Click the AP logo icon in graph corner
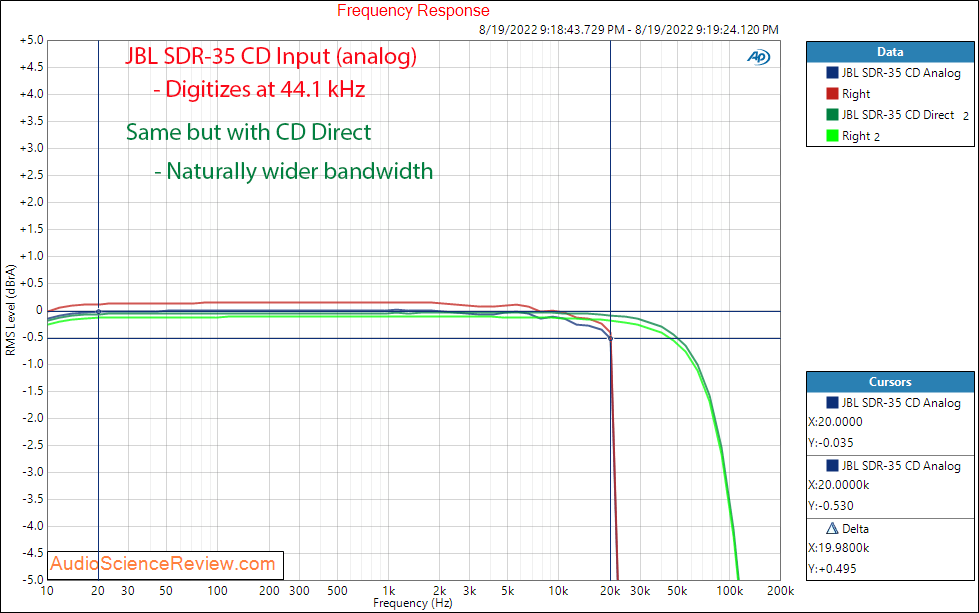Screen dimensions: 979x613 (759, 57)
